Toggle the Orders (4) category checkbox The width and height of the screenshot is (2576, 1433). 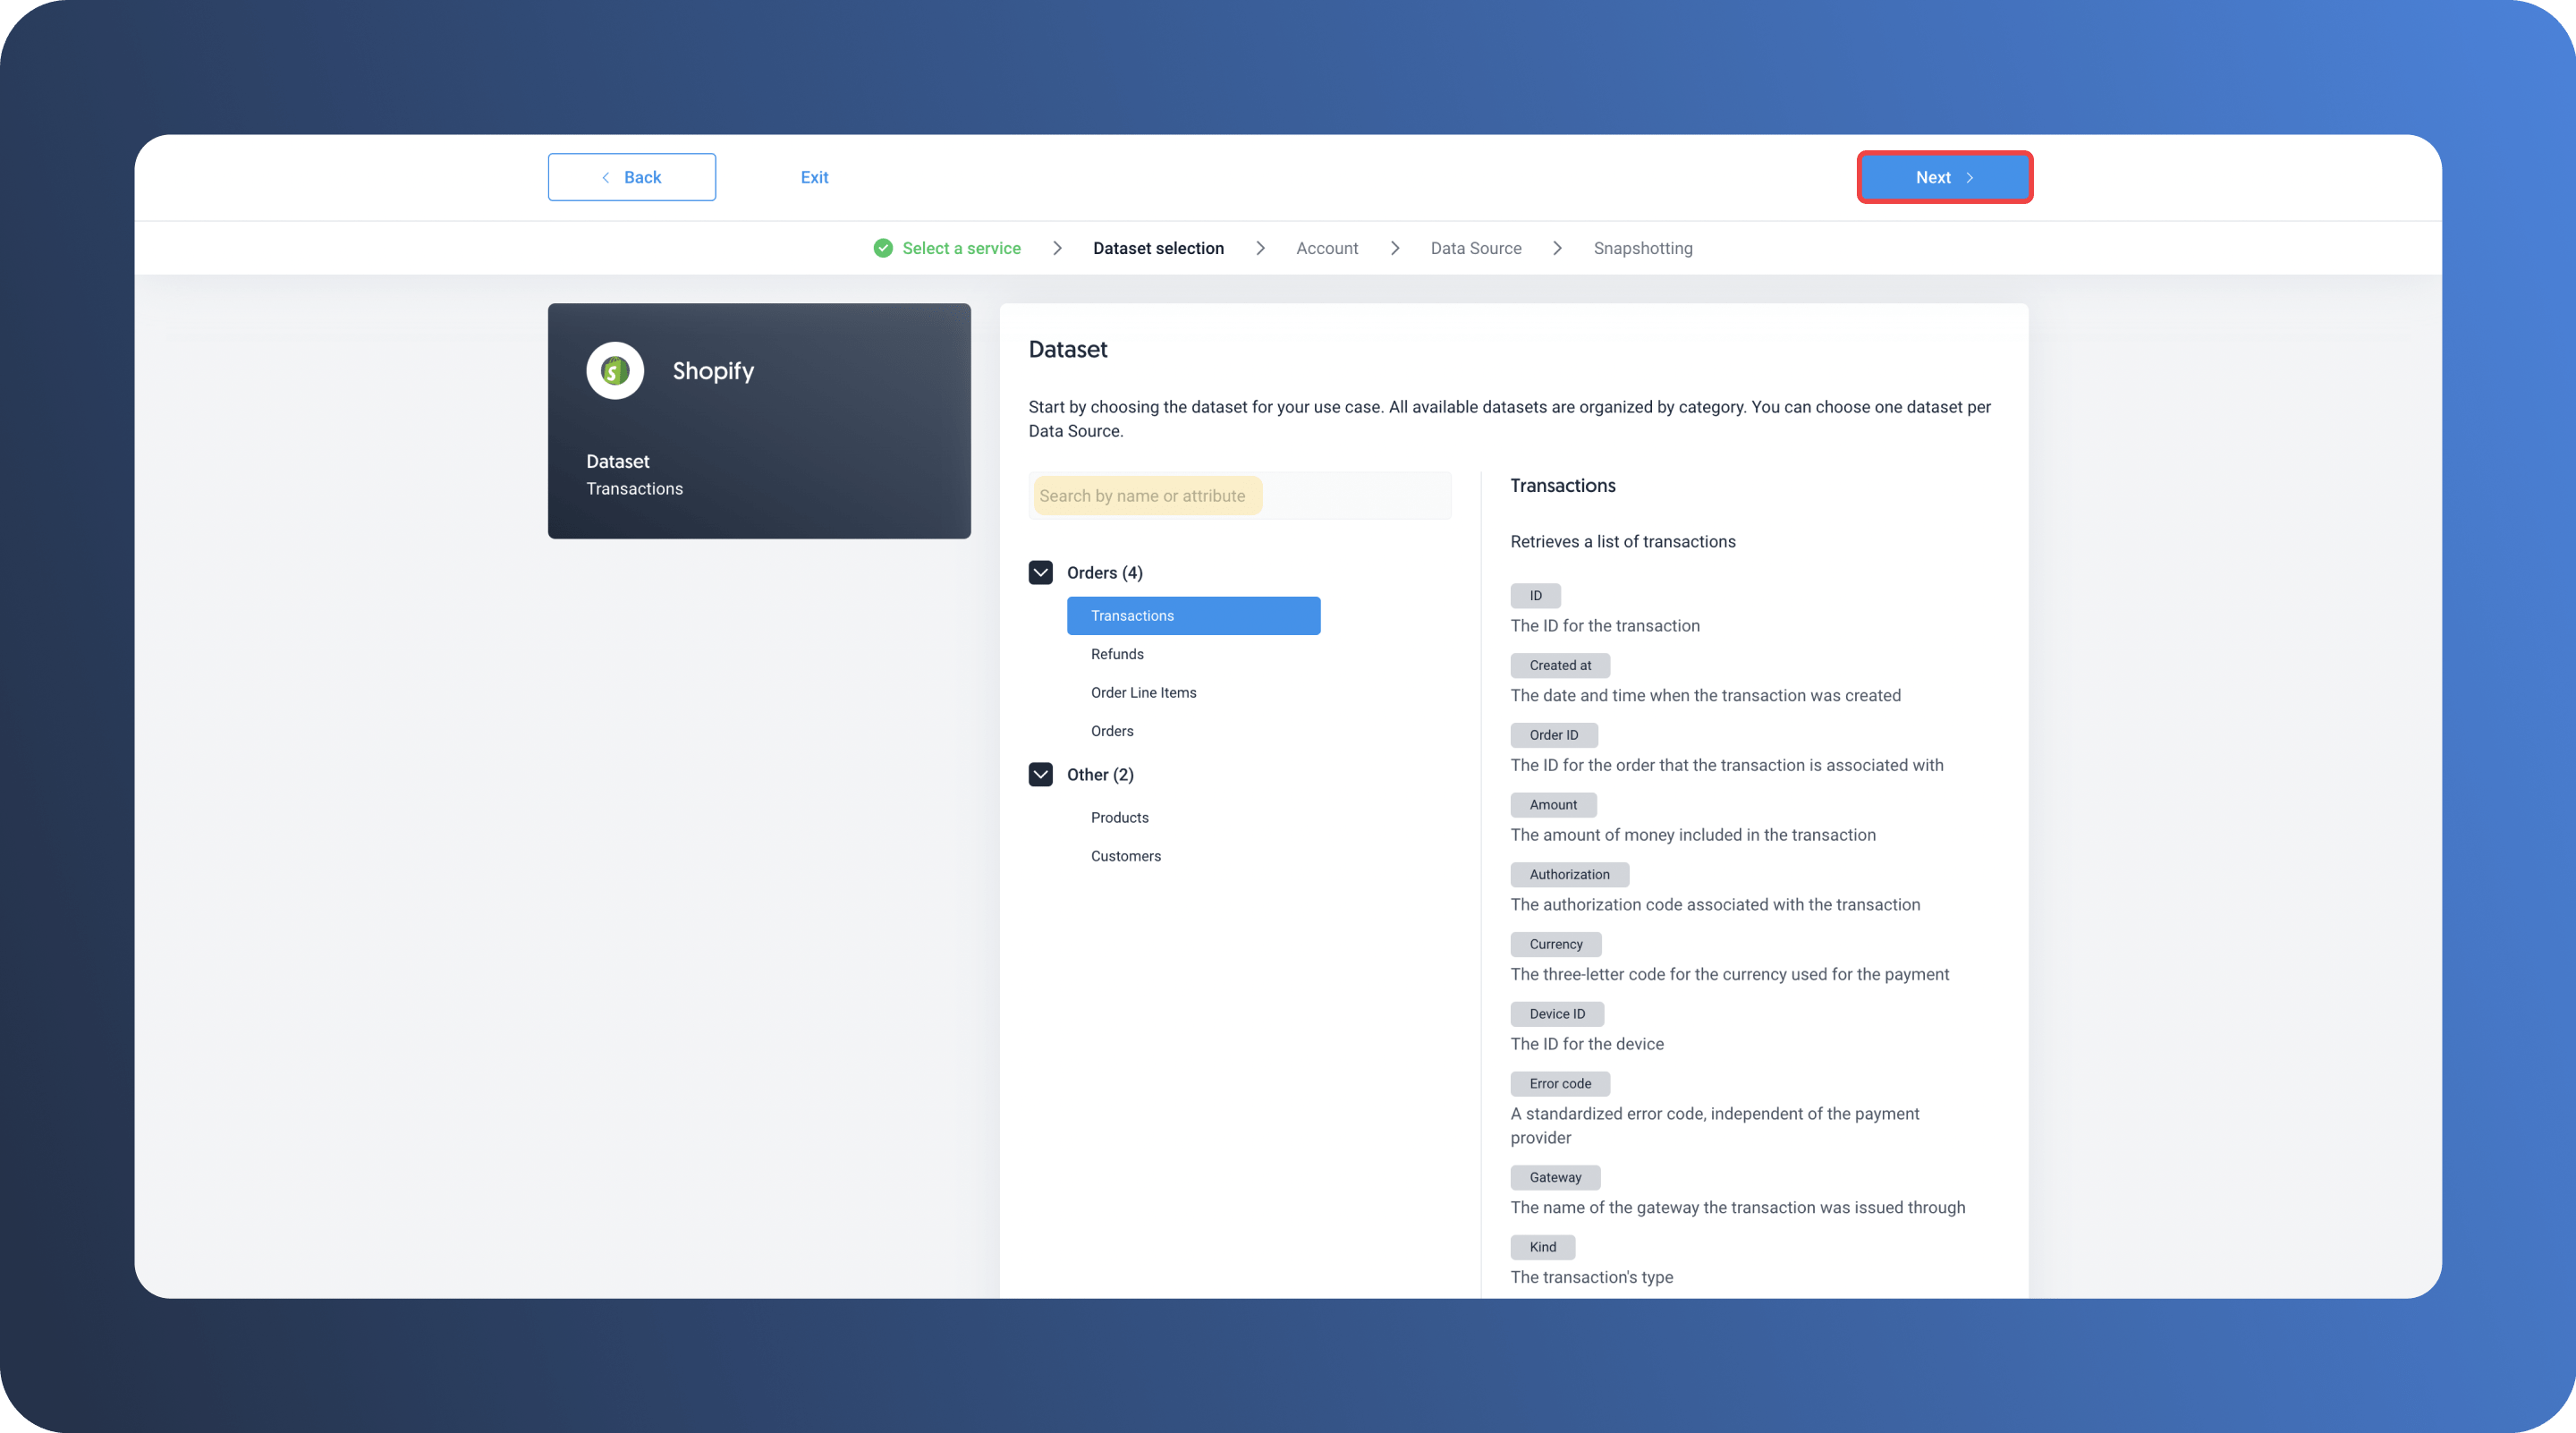click(1041, 572)
